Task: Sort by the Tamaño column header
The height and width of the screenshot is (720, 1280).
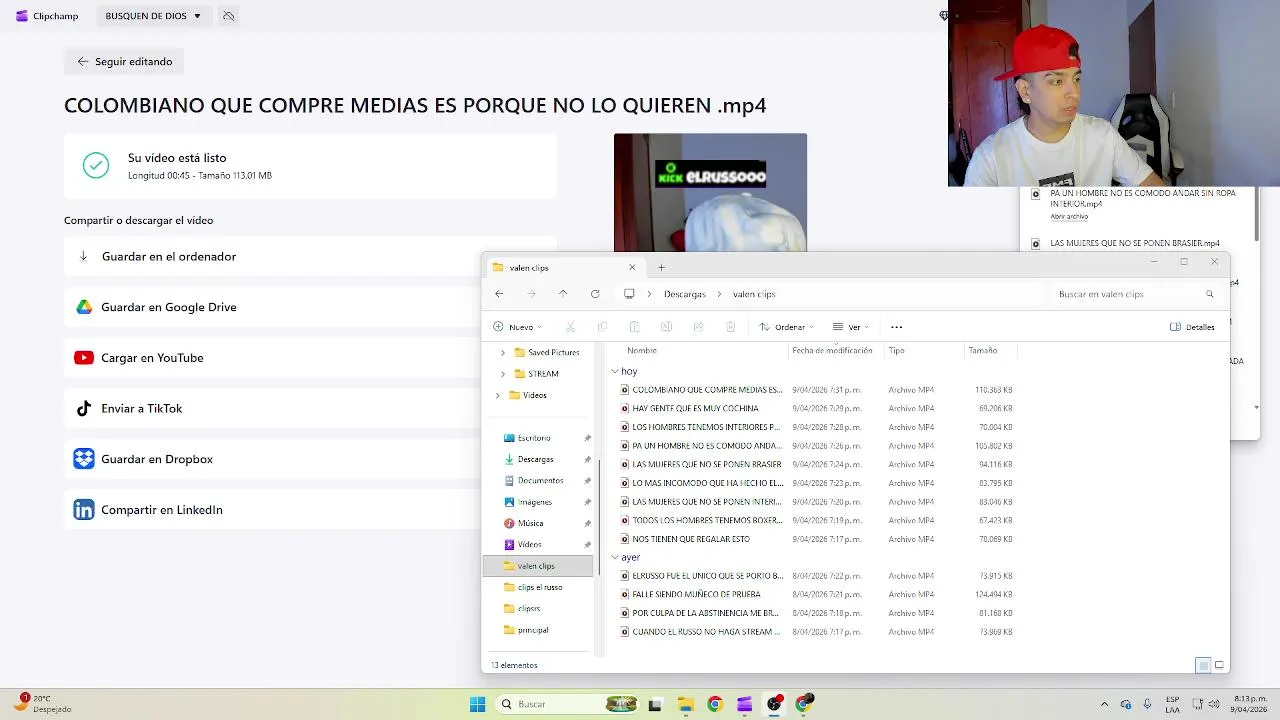Action: point(983,350)
